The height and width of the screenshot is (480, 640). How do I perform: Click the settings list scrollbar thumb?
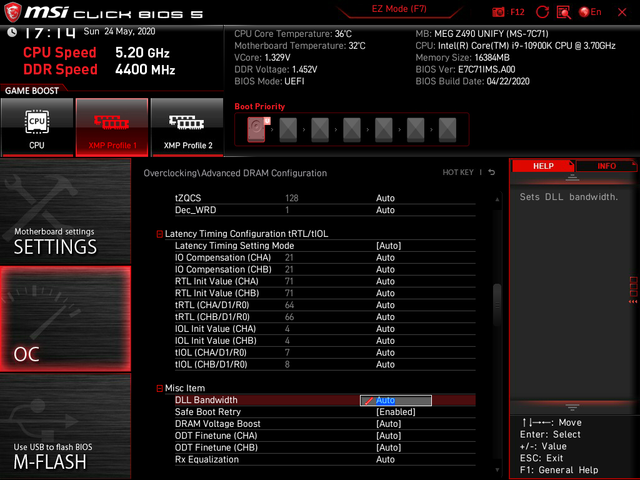click(x=497, y=304)
